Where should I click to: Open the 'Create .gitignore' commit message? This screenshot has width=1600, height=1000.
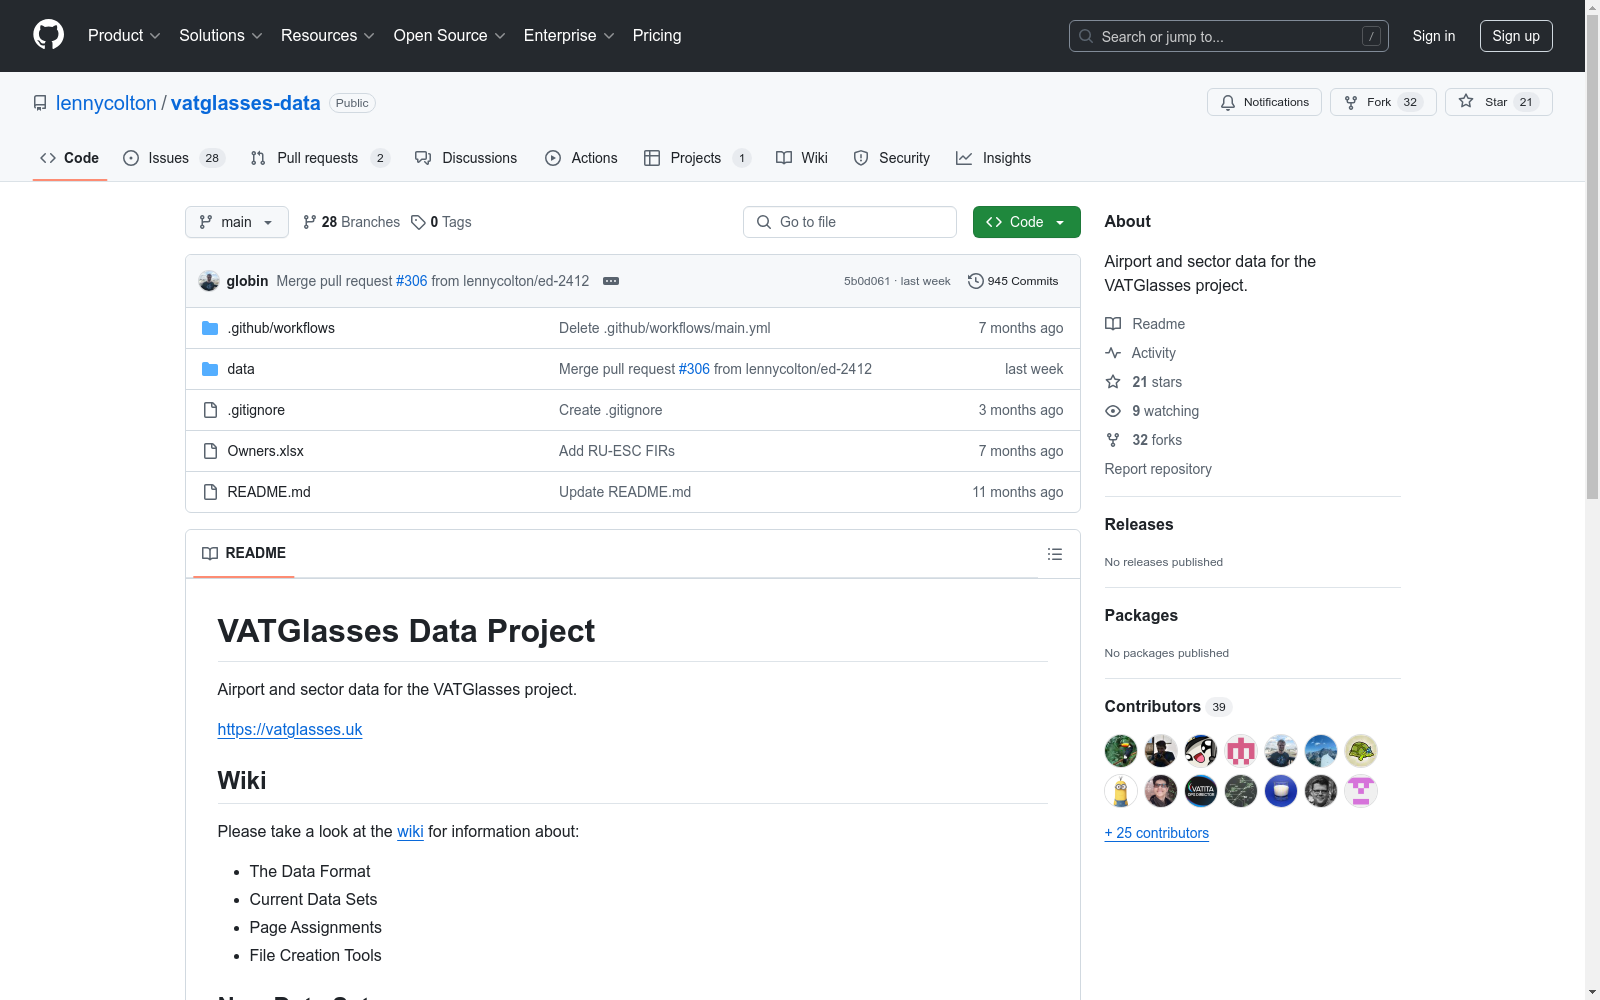610,410
